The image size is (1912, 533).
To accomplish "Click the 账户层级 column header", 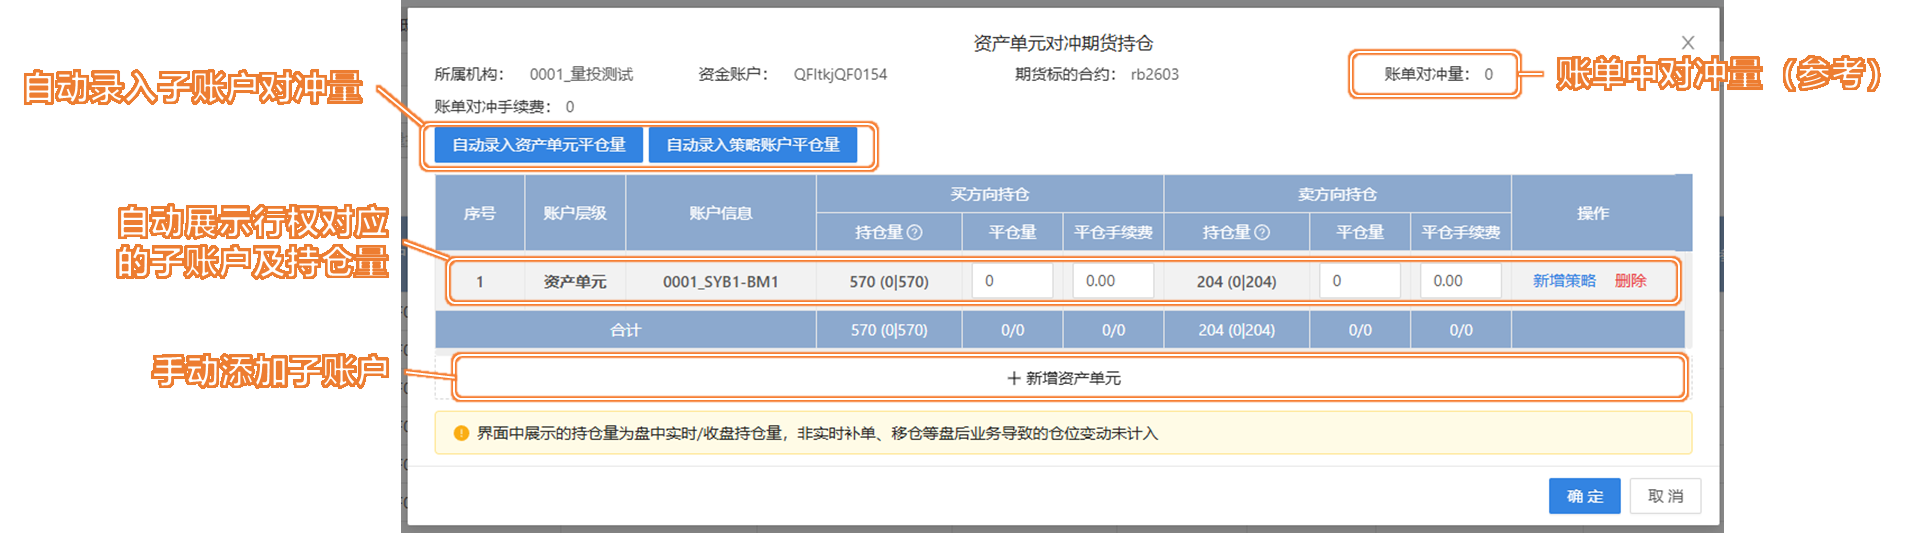I will 574,213.
